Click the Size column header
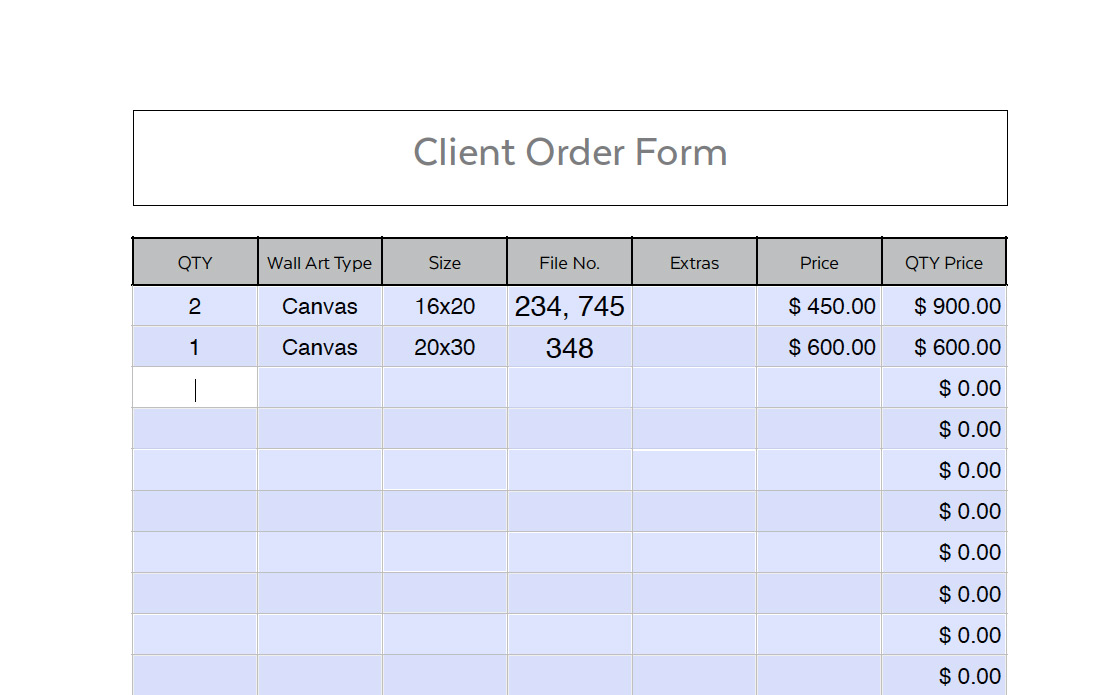The image size is (1113, 695). point(444,262)
